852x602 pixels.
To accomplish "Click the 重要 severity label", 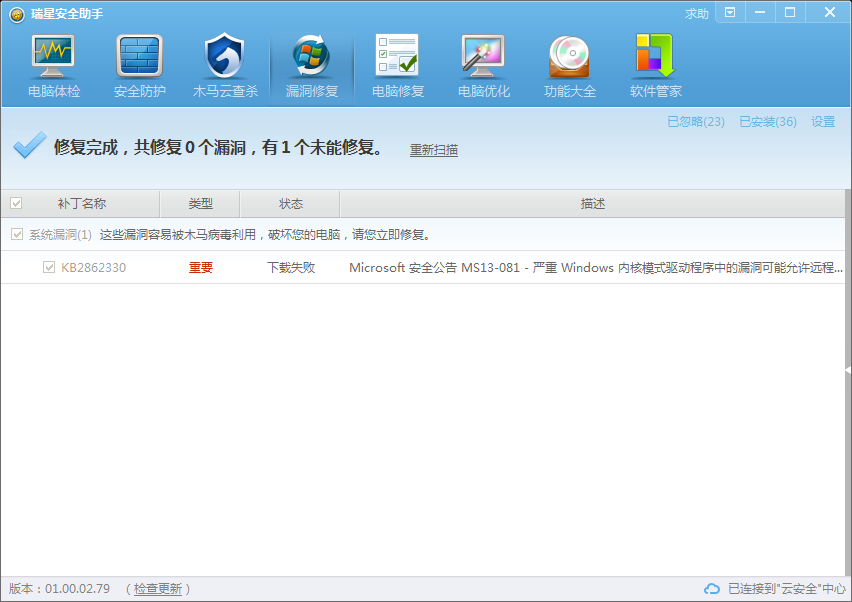I will tap(201, 267).
